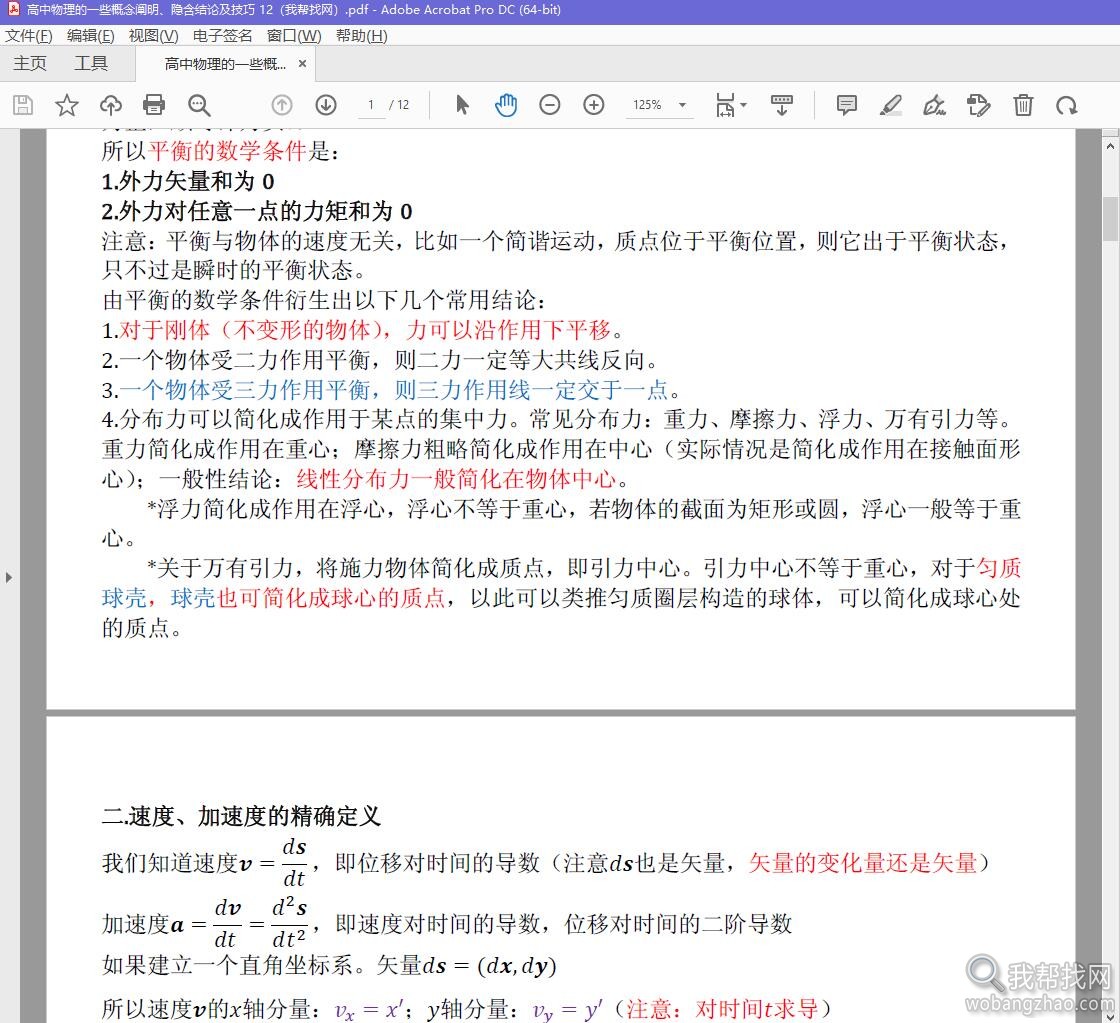This screenshot has height=1023, width=1120.
Task: Click red text 线性分布力一般简化在物体中心
Action: [456, 479]
